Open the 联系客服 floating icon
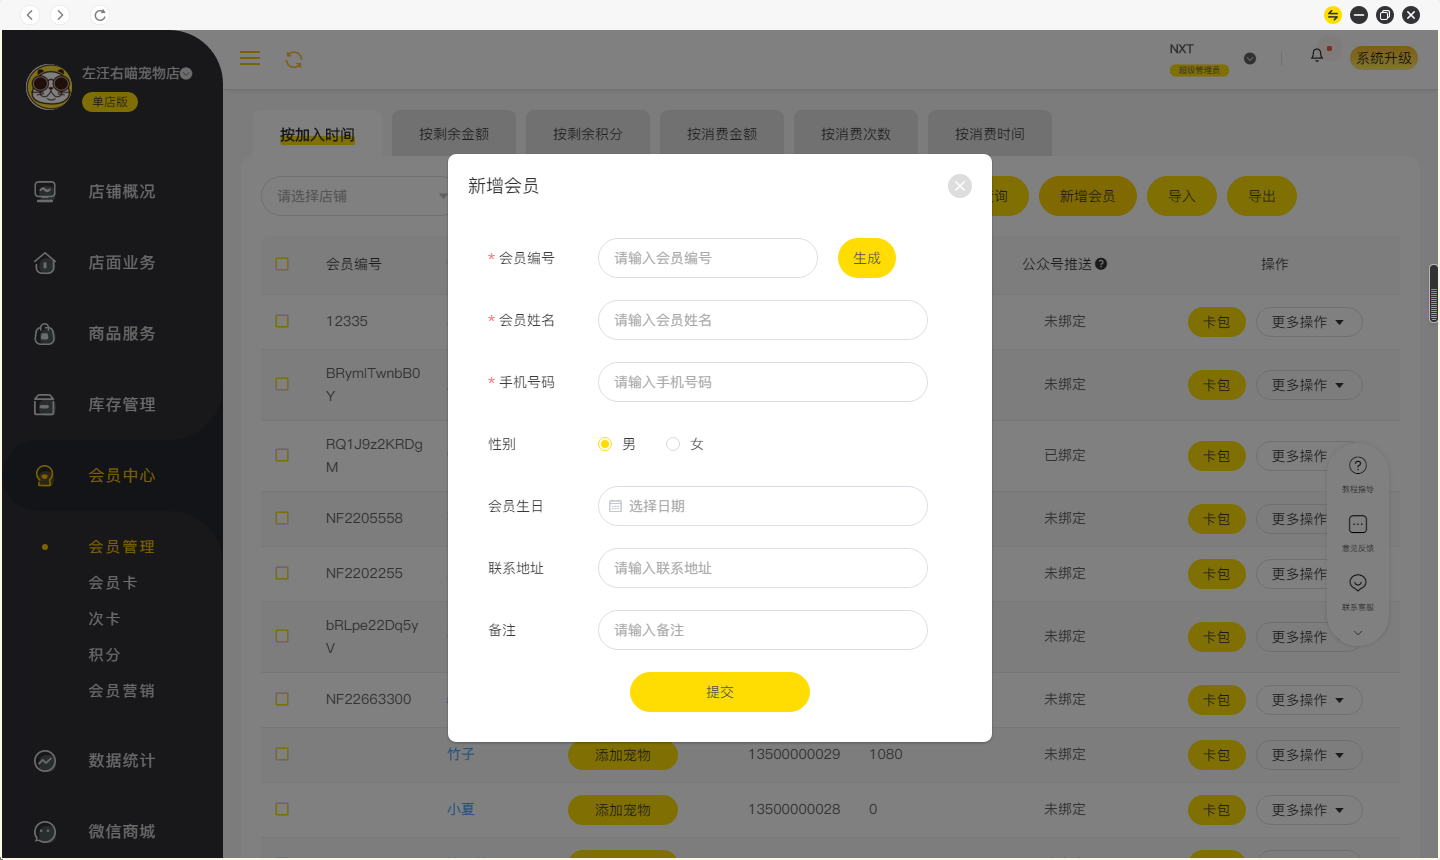1440x860 pixels. click(1357, 583)
